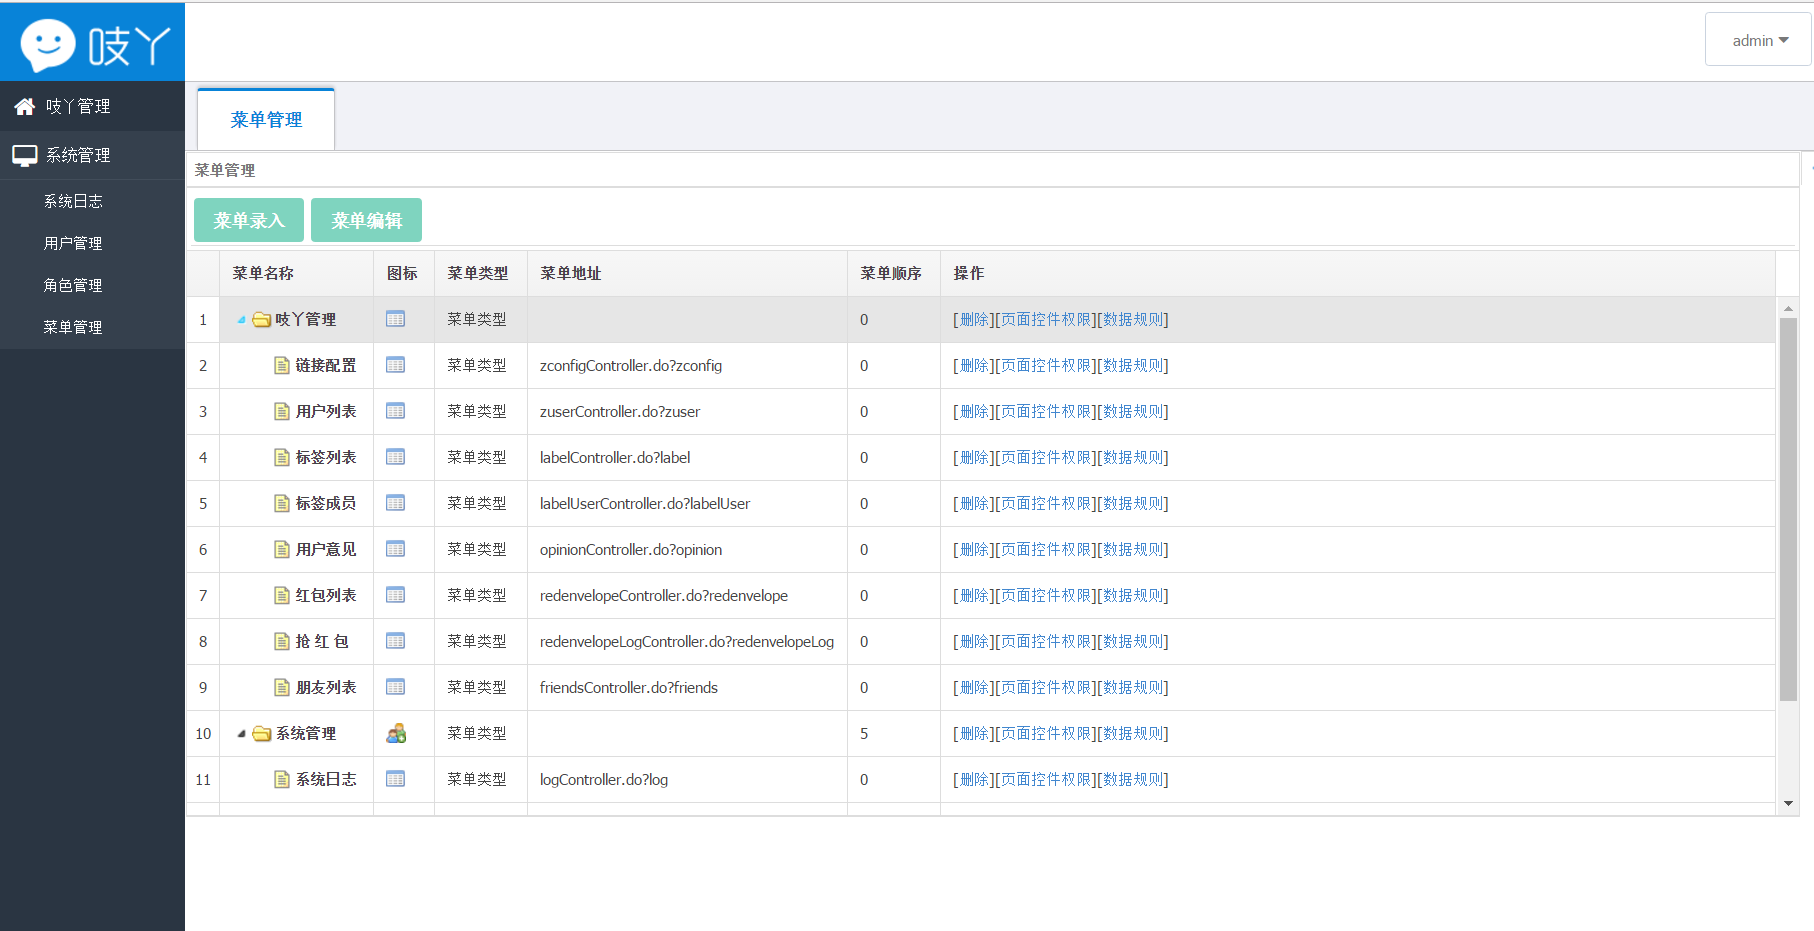1814x931 pixels.
Task: Click the table icon in the 标签成员 row
Action: click(396, 504)
